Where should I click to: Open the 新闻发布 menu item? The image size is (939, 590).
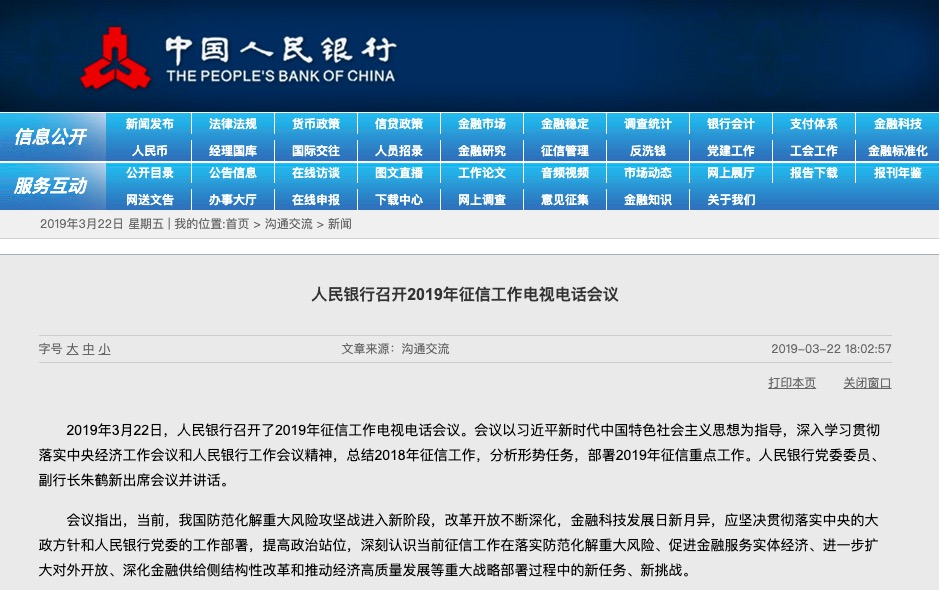pyautogui.click(x=149, y=124)
